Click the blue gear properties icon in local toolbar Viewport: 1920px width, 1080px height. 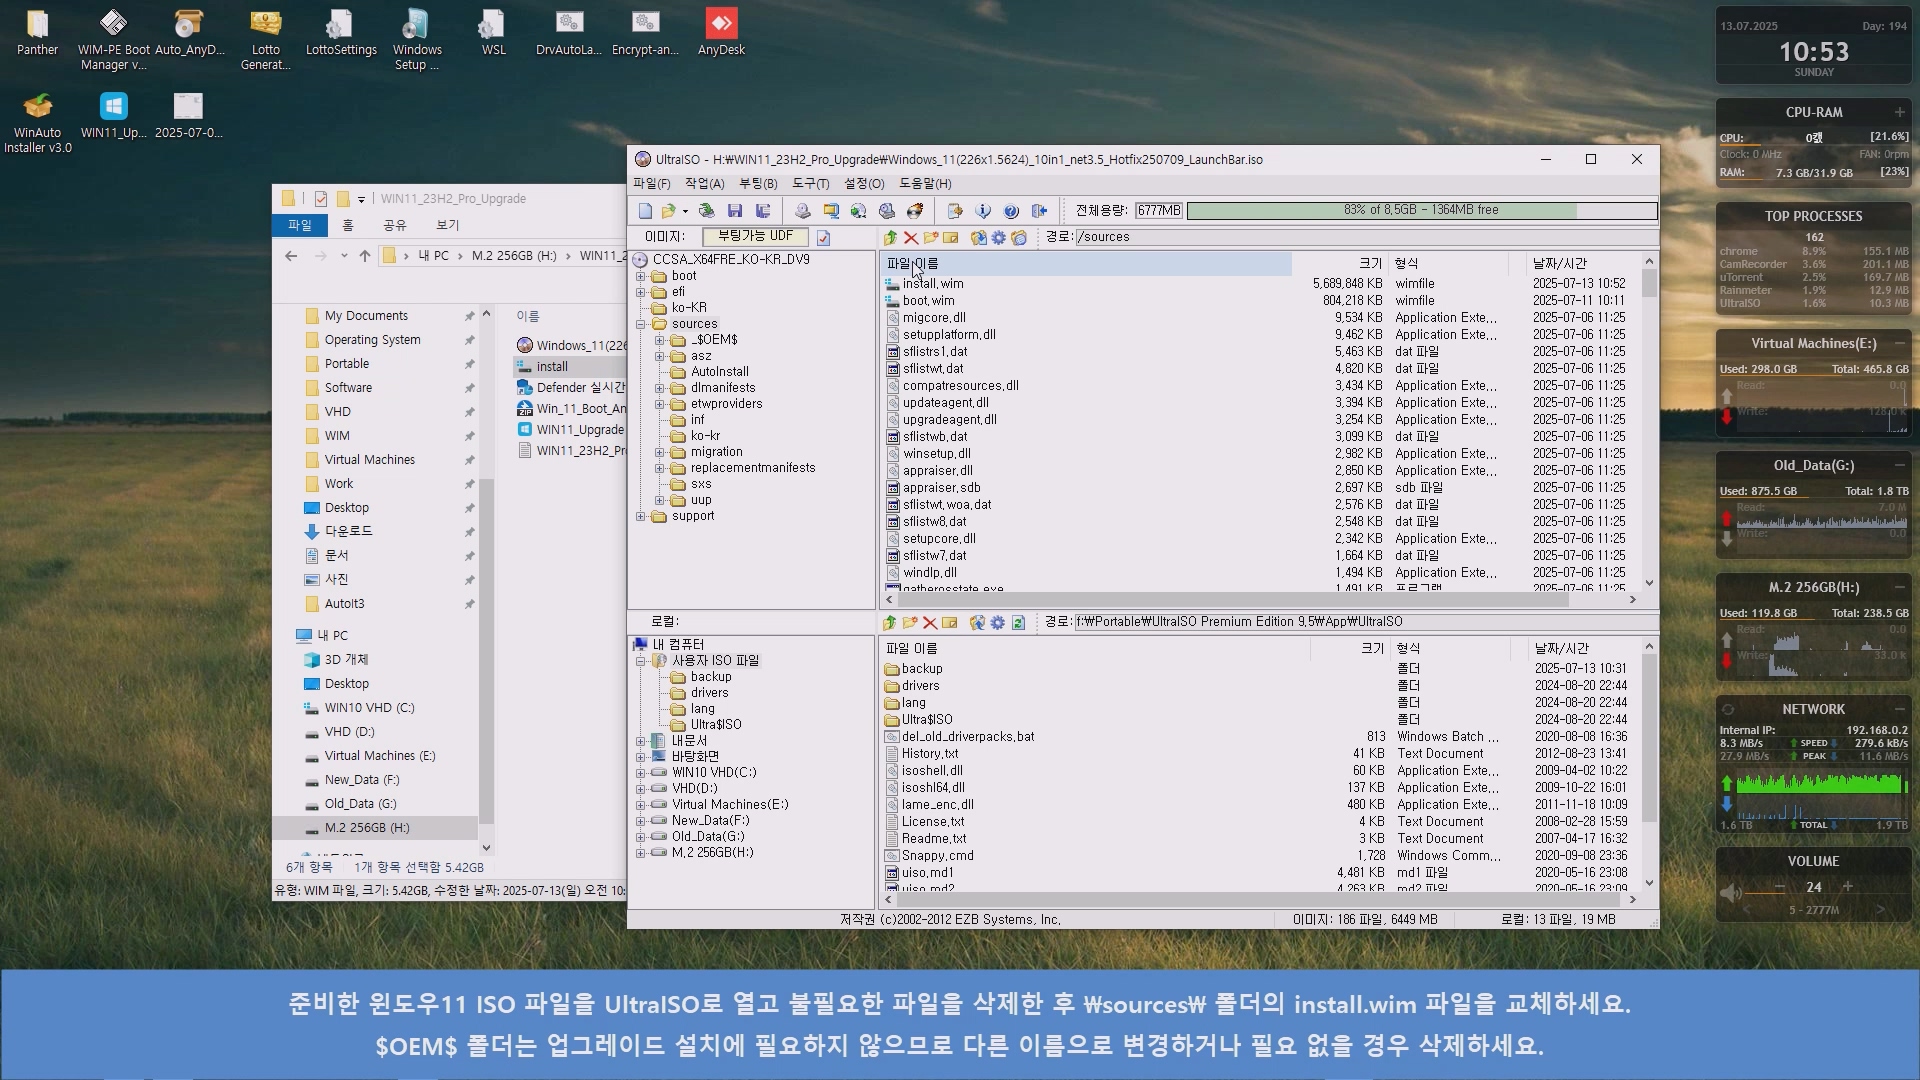(998, 623)
